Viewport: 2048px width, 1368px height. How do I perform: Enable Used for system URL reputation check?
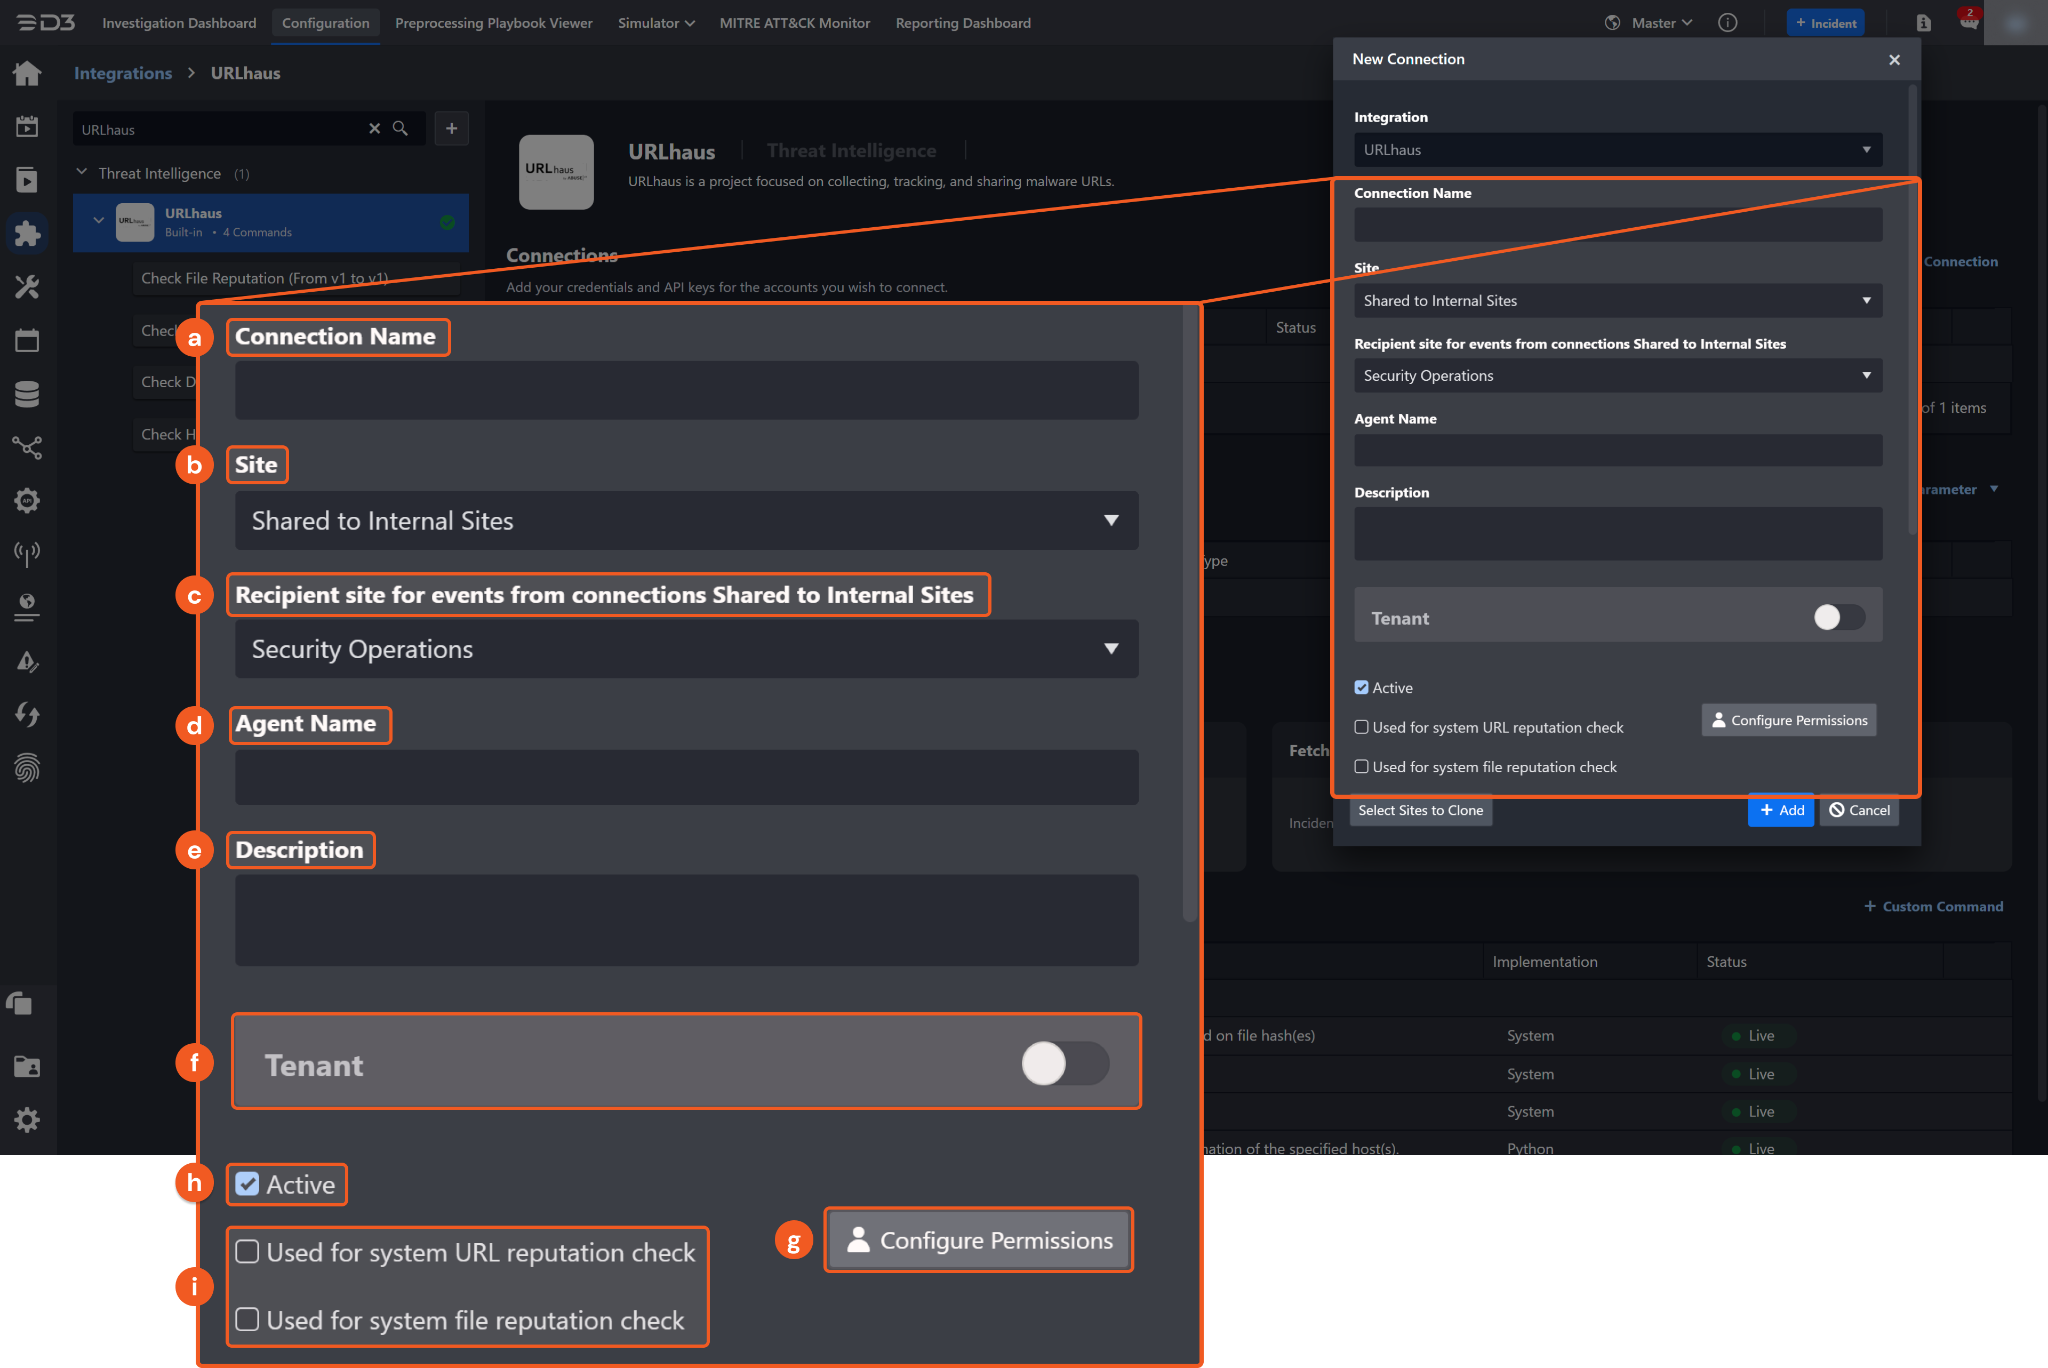click(1361, 727)
